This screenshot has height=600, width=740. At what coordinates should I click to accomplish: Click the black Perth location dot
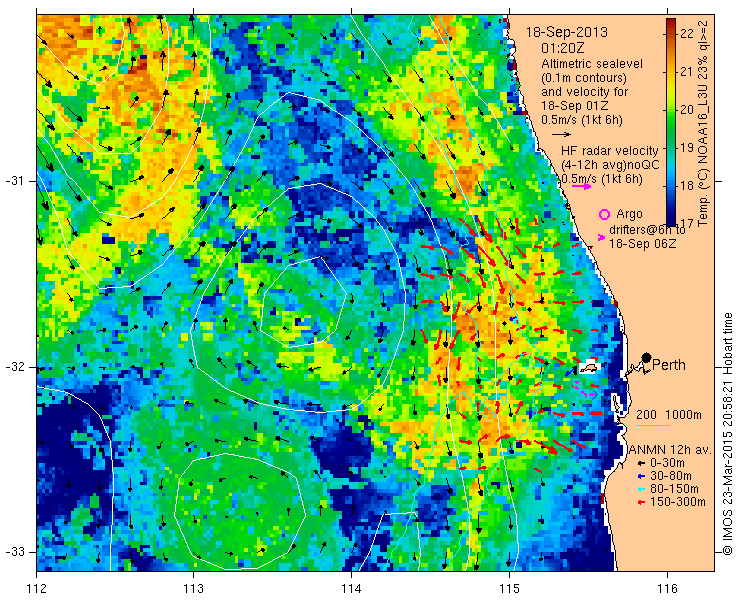pos(647,358)
